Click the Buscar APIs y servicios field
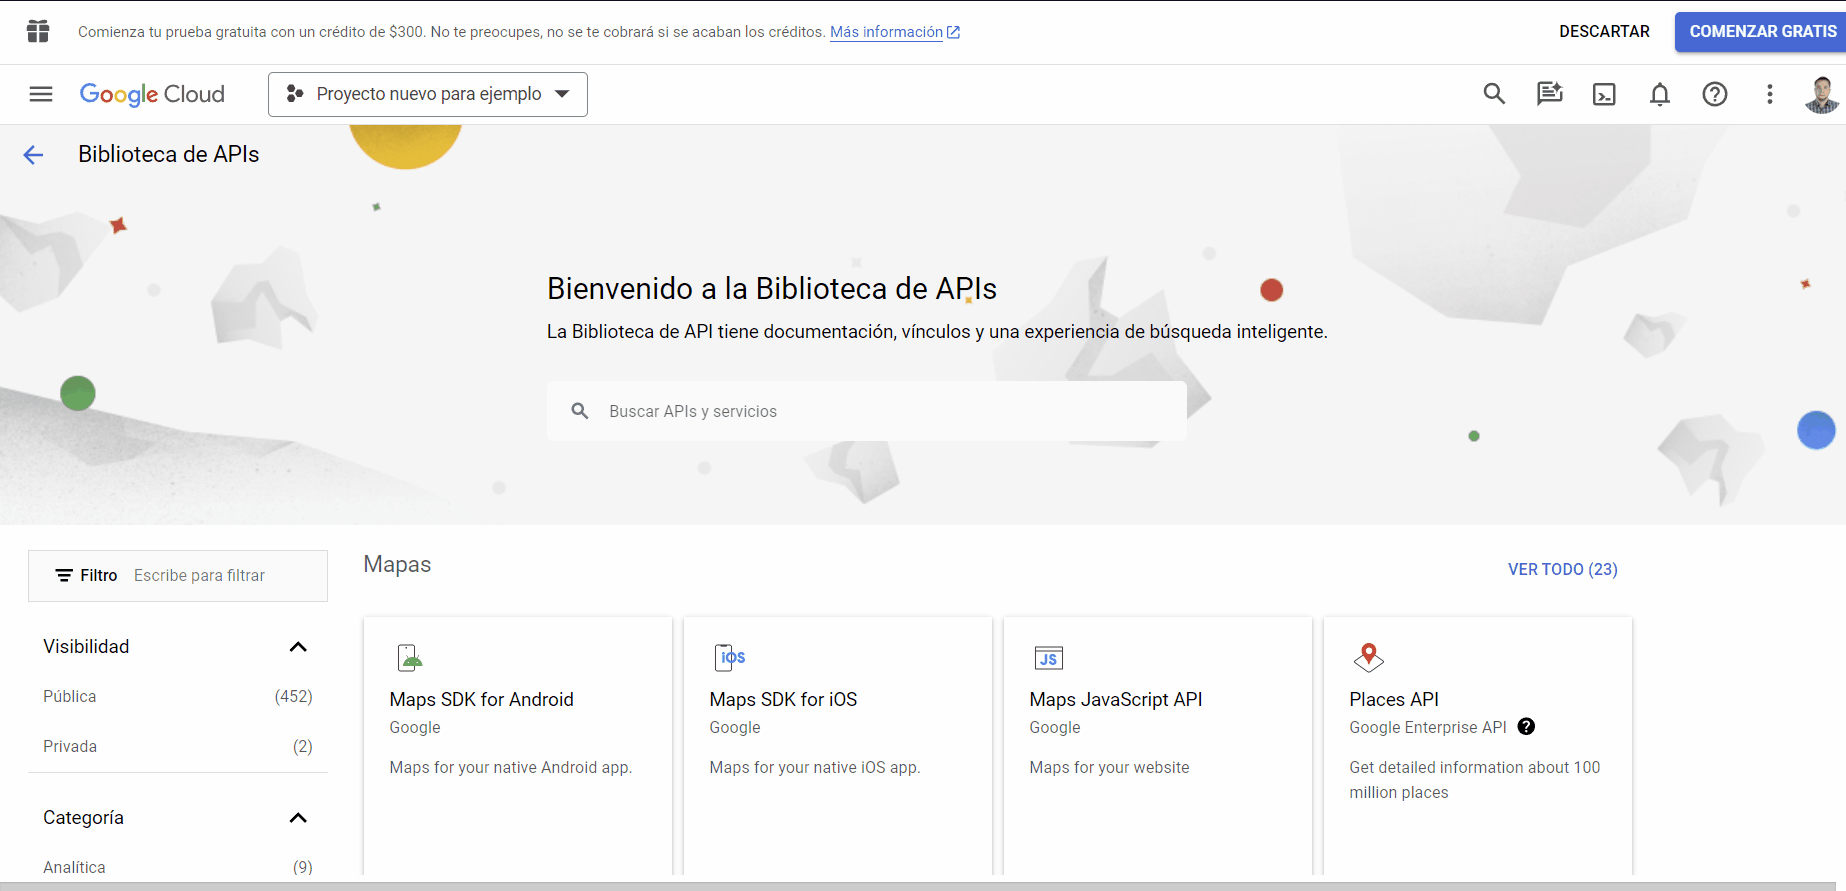1846x891 pixels. coord(866,411)
